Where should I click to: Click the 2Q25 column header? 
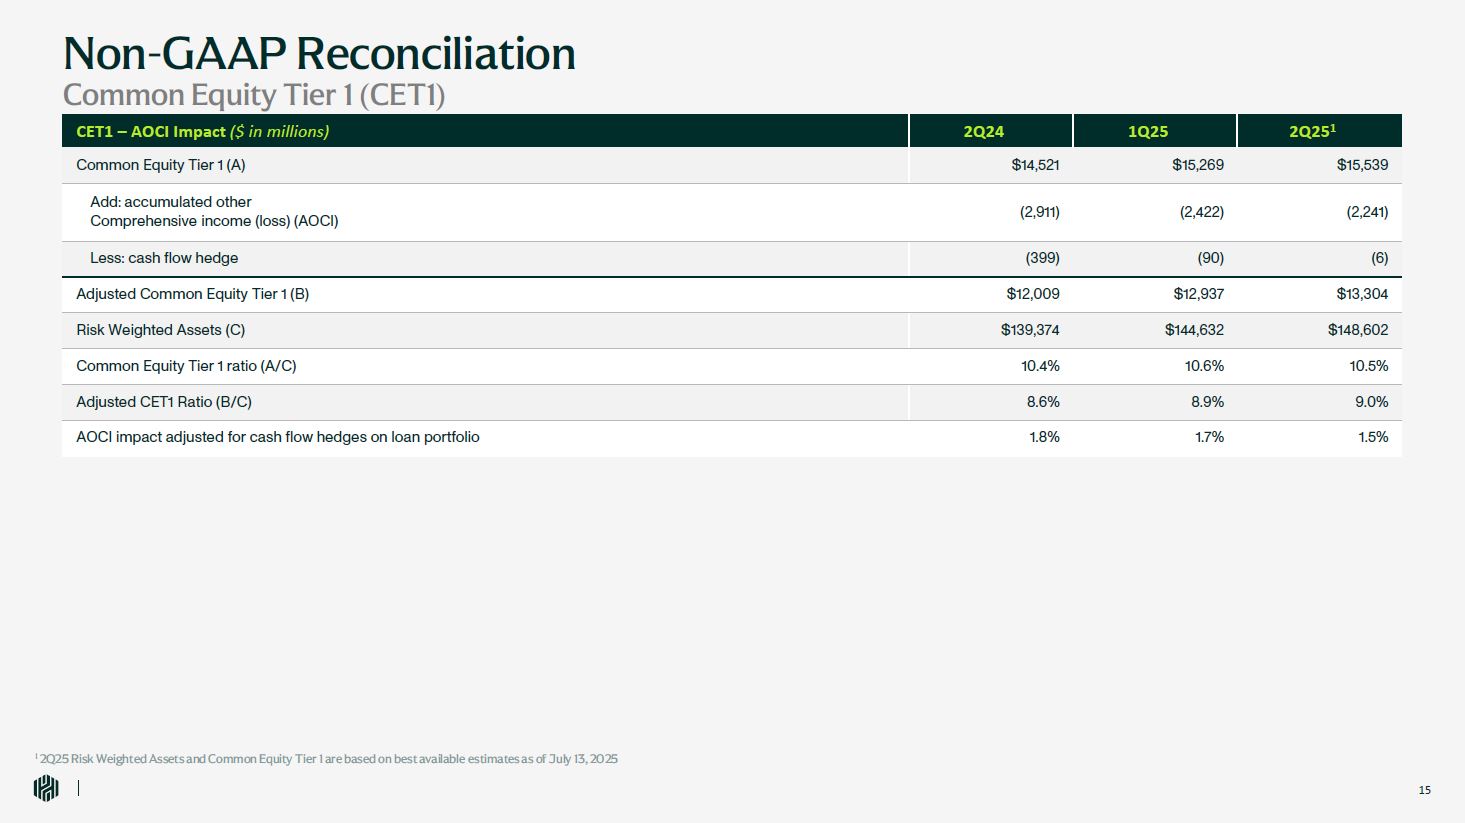pyautogui.click(x=1312, y=131)
